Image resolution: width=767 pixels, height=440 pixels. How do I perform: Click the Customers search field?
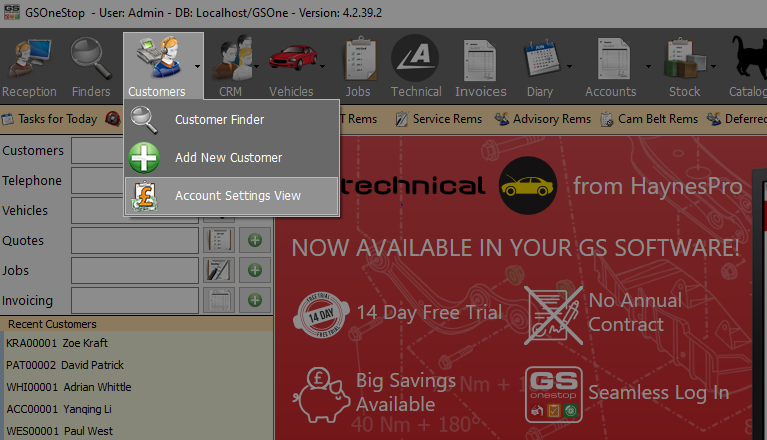(x=98, y=151)
